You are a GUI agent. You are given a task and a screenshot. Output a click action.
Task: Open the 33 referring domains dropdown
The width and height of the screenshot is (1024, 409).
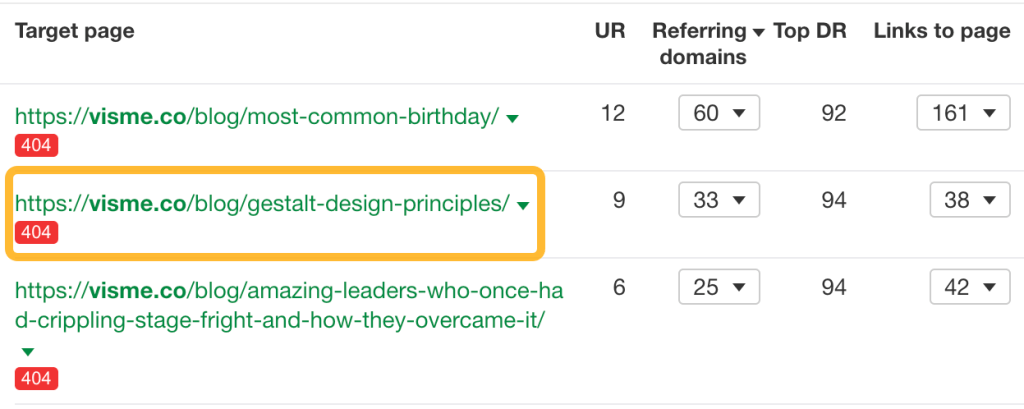[x=719, y=200]
